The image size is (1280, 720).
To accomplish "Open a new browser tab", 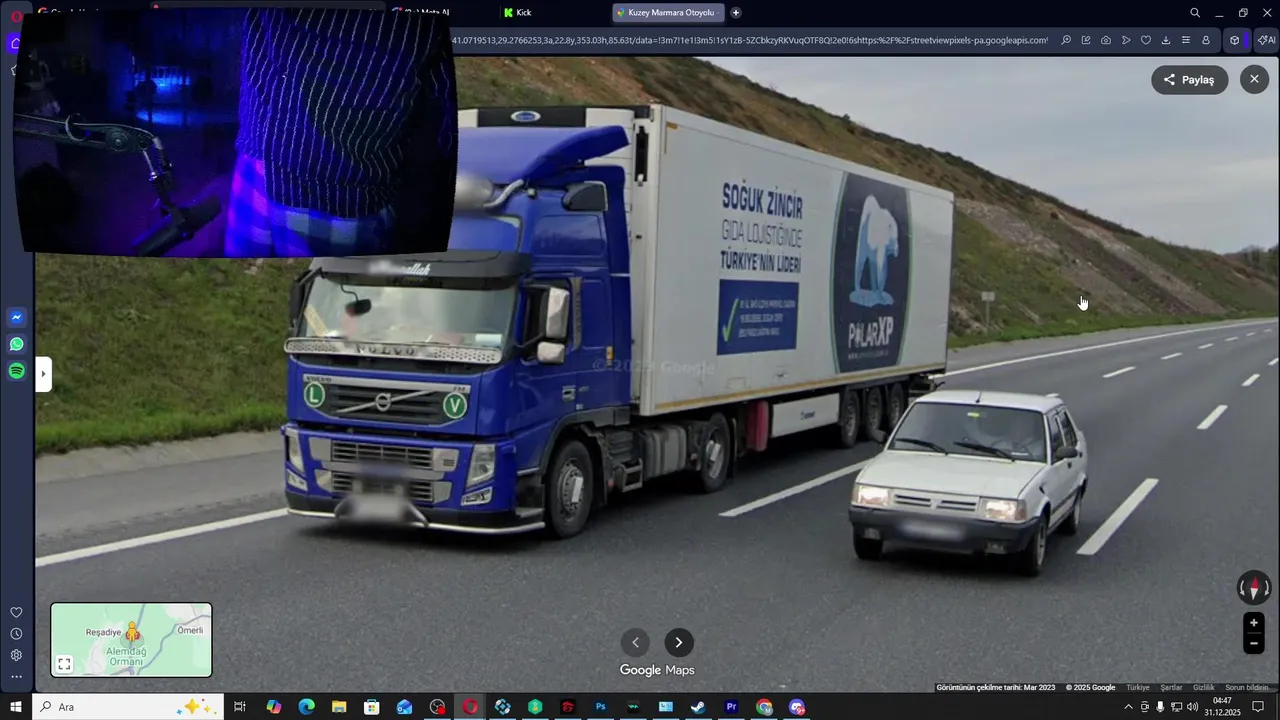I will coord(736,13).
